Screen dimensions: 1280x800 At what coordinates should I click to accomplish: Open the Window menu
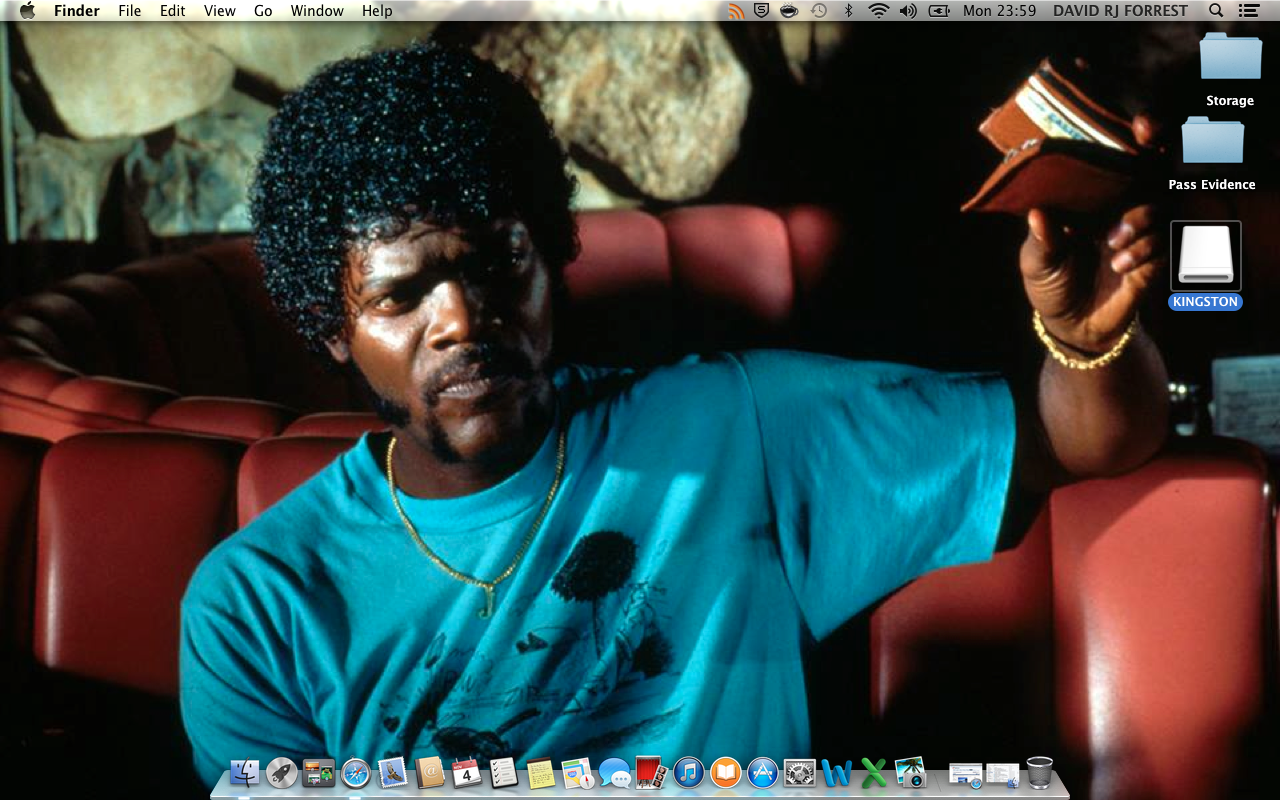pos(317,11)
